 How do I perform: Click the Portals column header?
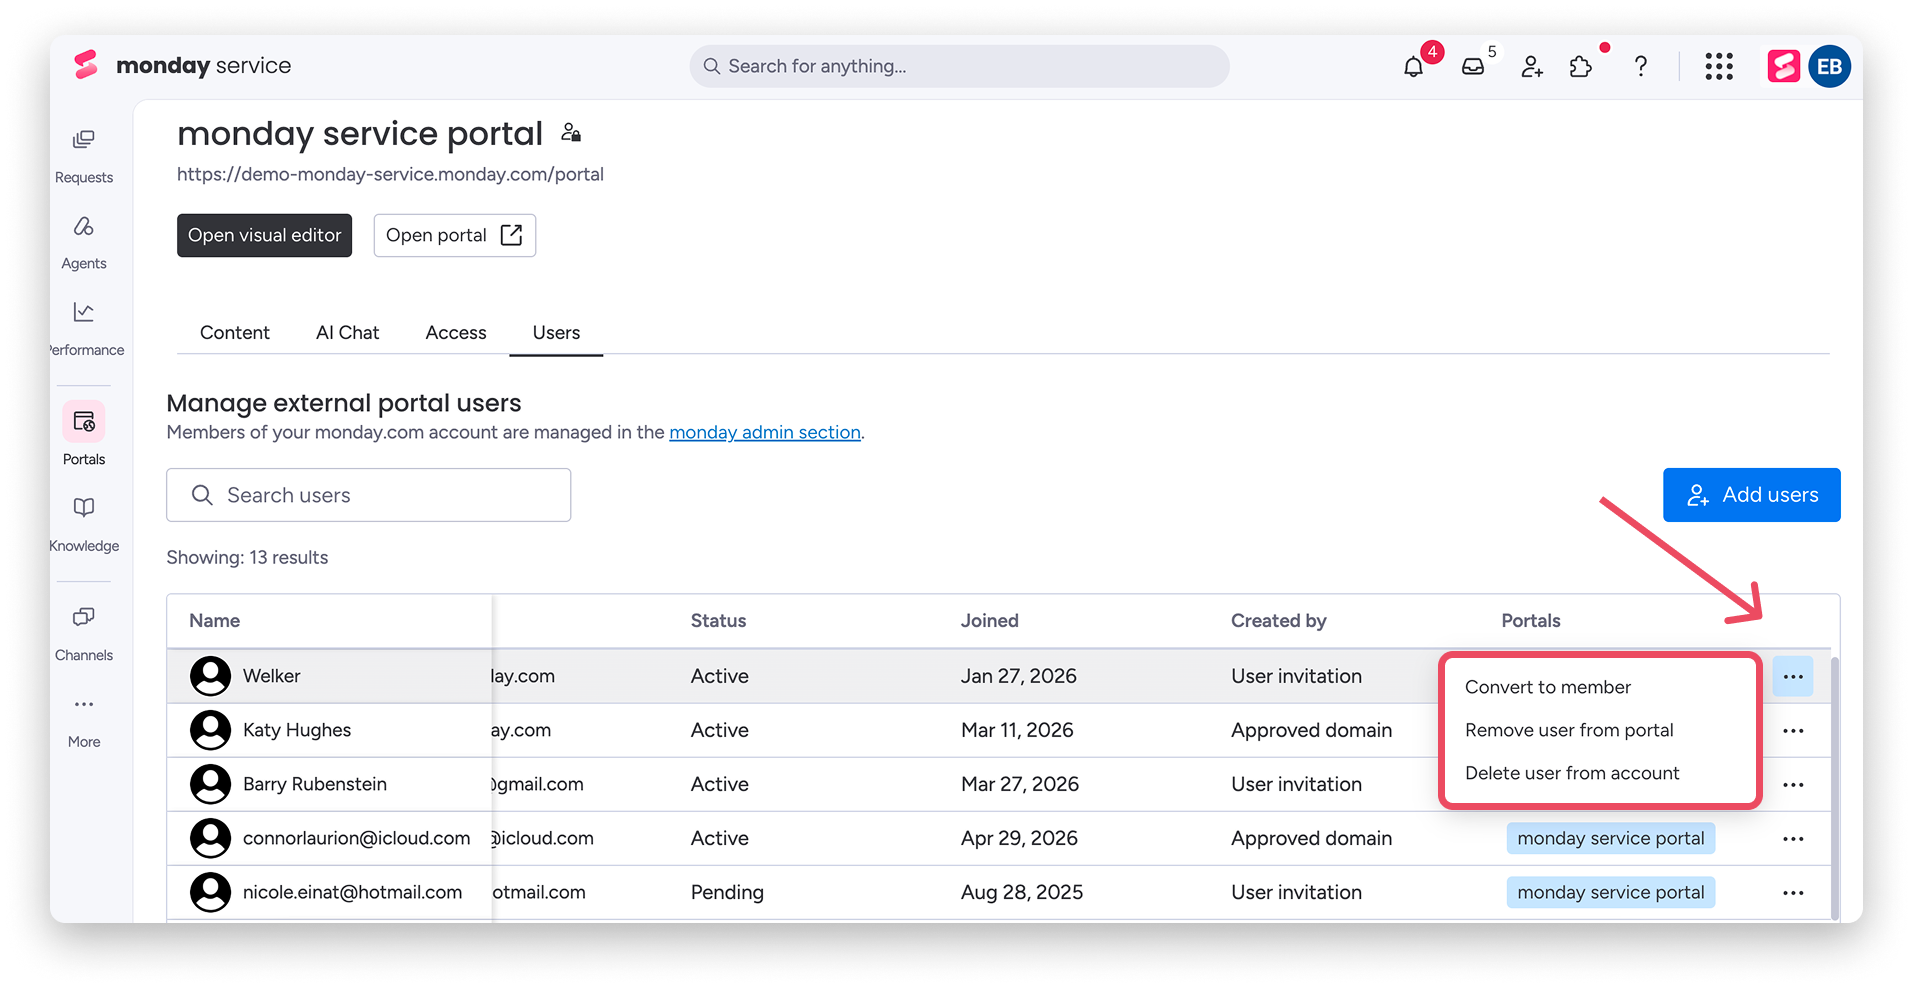point(1531,621)
